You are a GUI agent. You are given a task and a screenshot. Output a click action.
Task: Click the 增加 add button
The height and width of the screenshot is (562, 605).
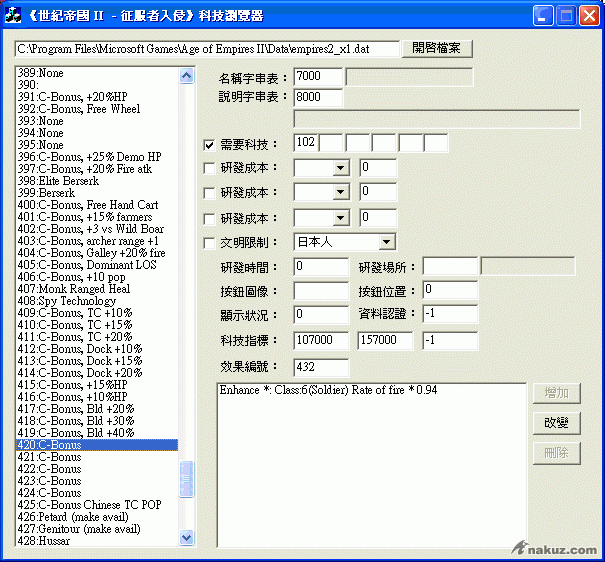pyautogui.click(x=556, y=393)
